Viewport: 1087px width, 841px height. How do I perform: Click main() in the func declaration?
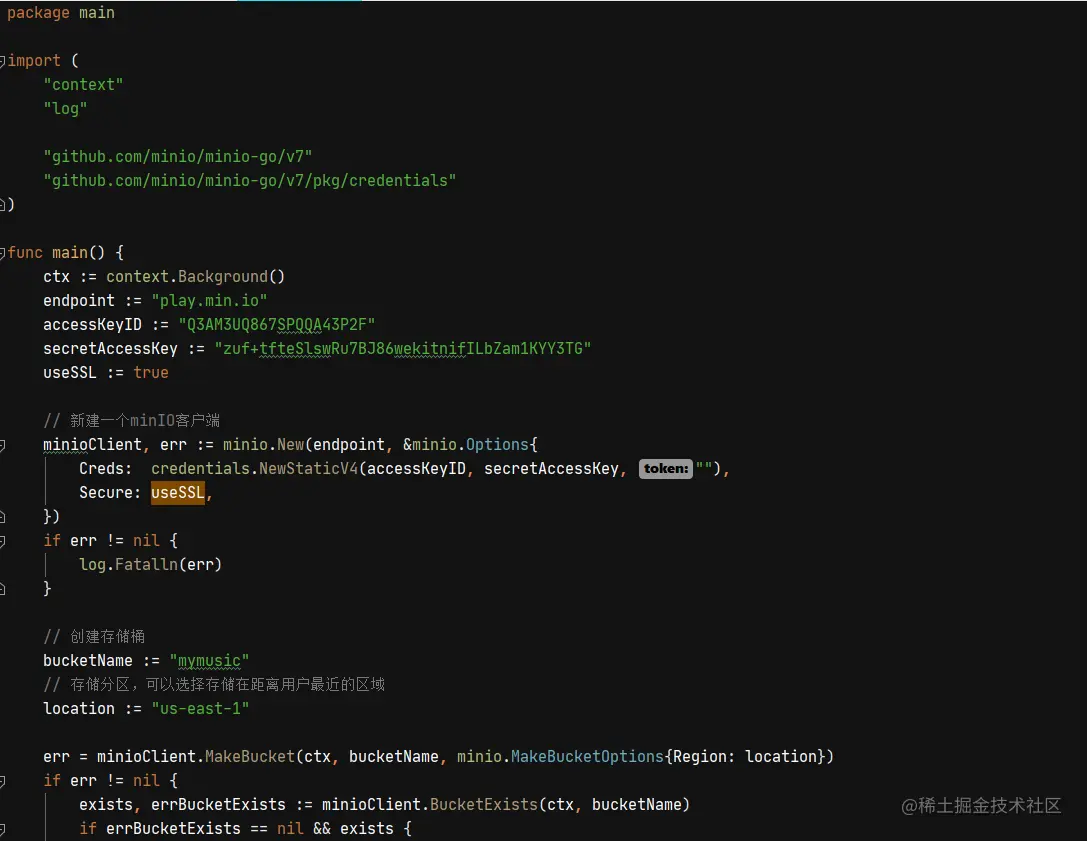pyautogui.click(x=78, y=253)
